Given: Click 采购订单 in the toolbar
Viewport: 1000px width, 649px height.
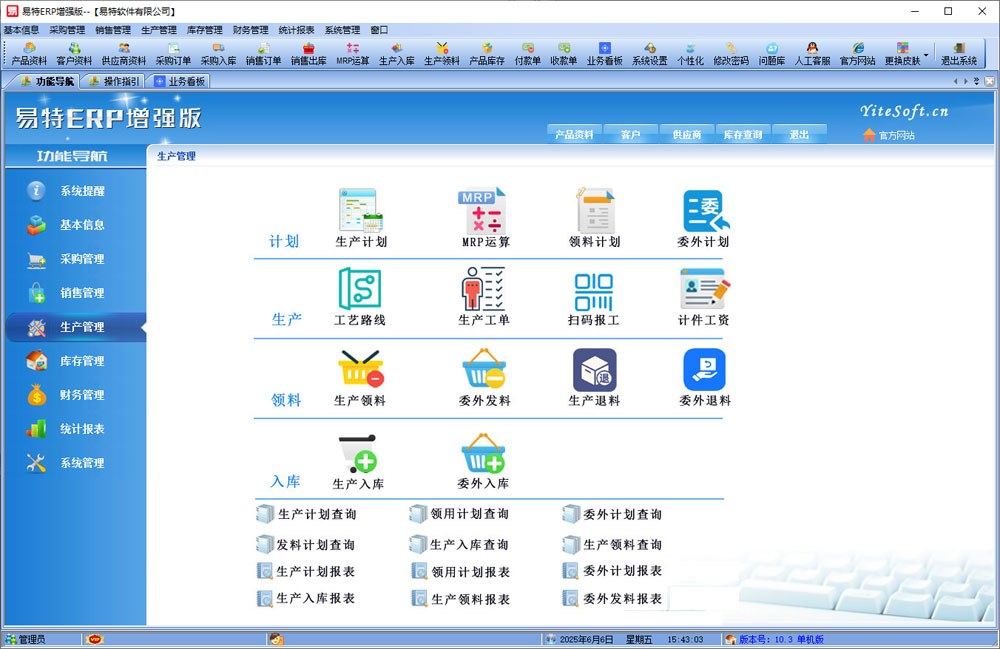Looking at the screenshot, I should [173, 54].
